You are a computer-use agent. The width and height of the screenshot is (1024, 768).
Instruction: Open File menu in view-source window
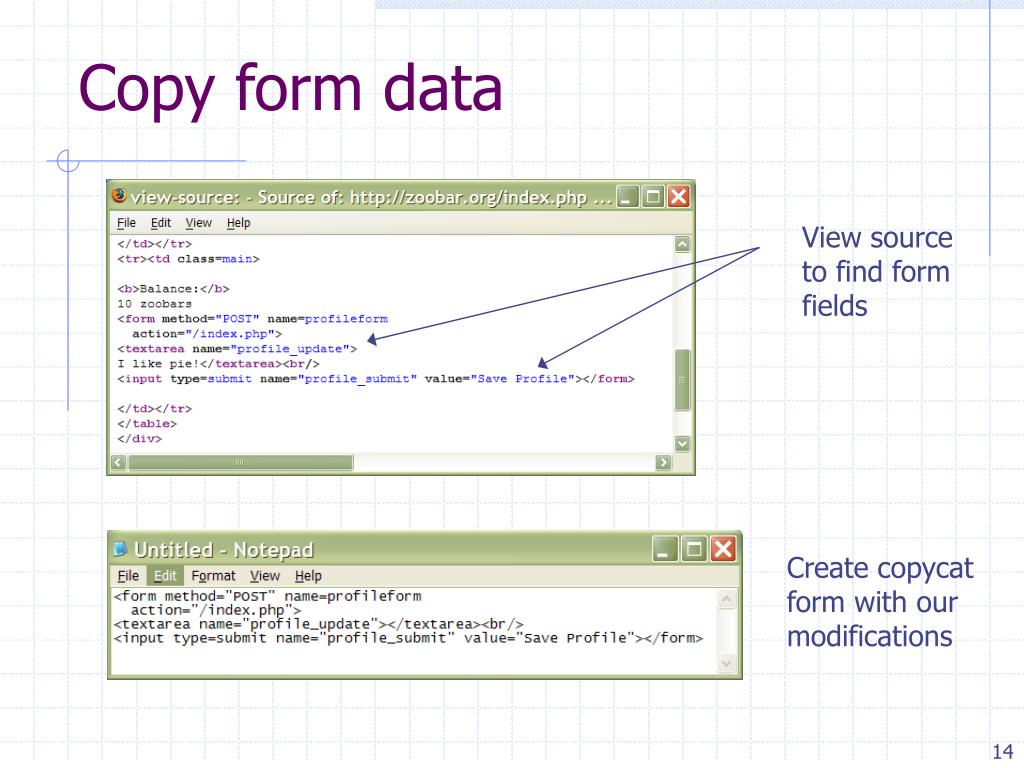[126, 223]
